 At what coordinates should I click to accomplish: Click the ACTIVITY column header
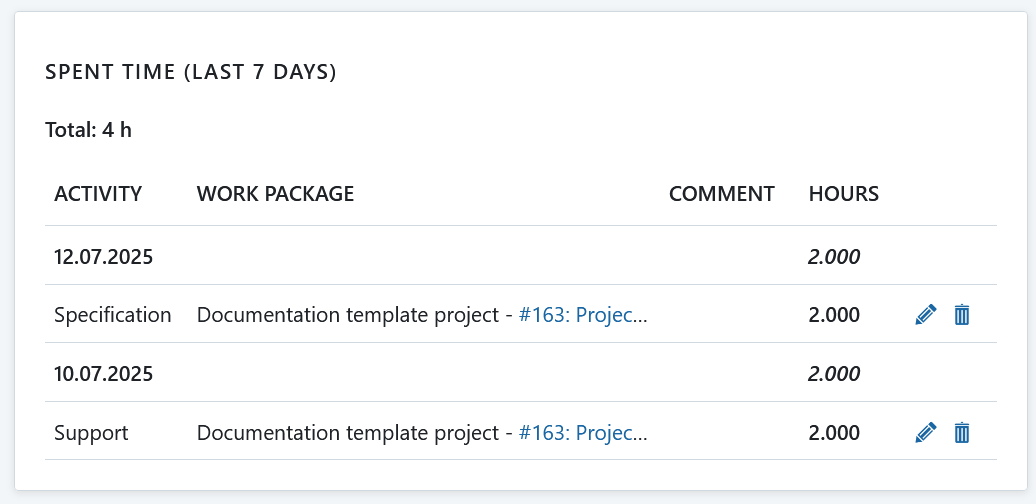pyautogui.click(x=98, y=194)
